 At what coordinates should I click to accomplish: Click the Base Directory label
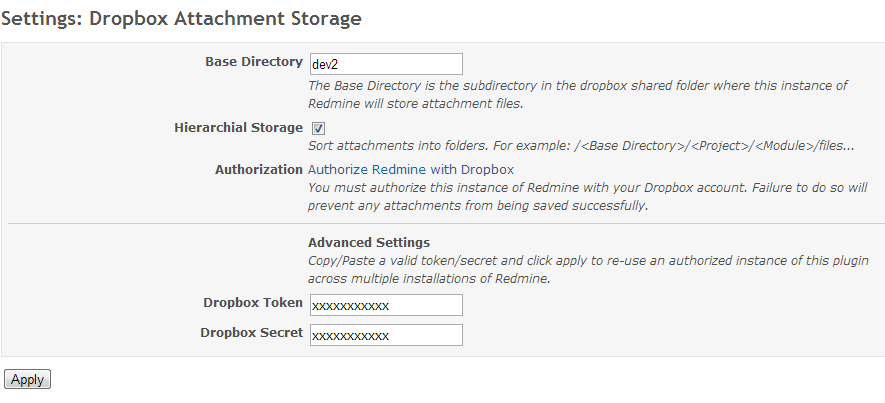pos(253,62)
